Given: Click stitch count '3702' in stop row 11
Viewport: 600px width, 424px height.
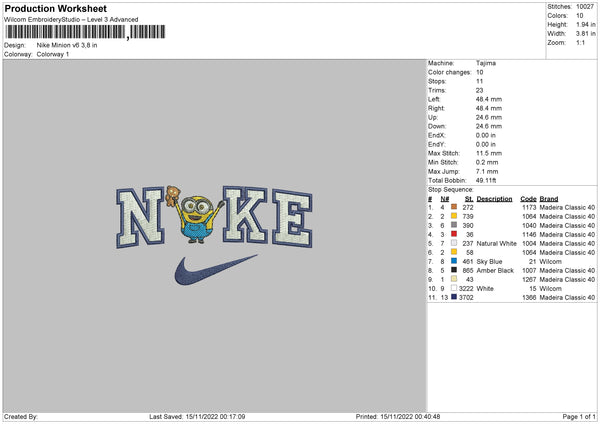Looking at the screenshot, I should pos(466,298).
